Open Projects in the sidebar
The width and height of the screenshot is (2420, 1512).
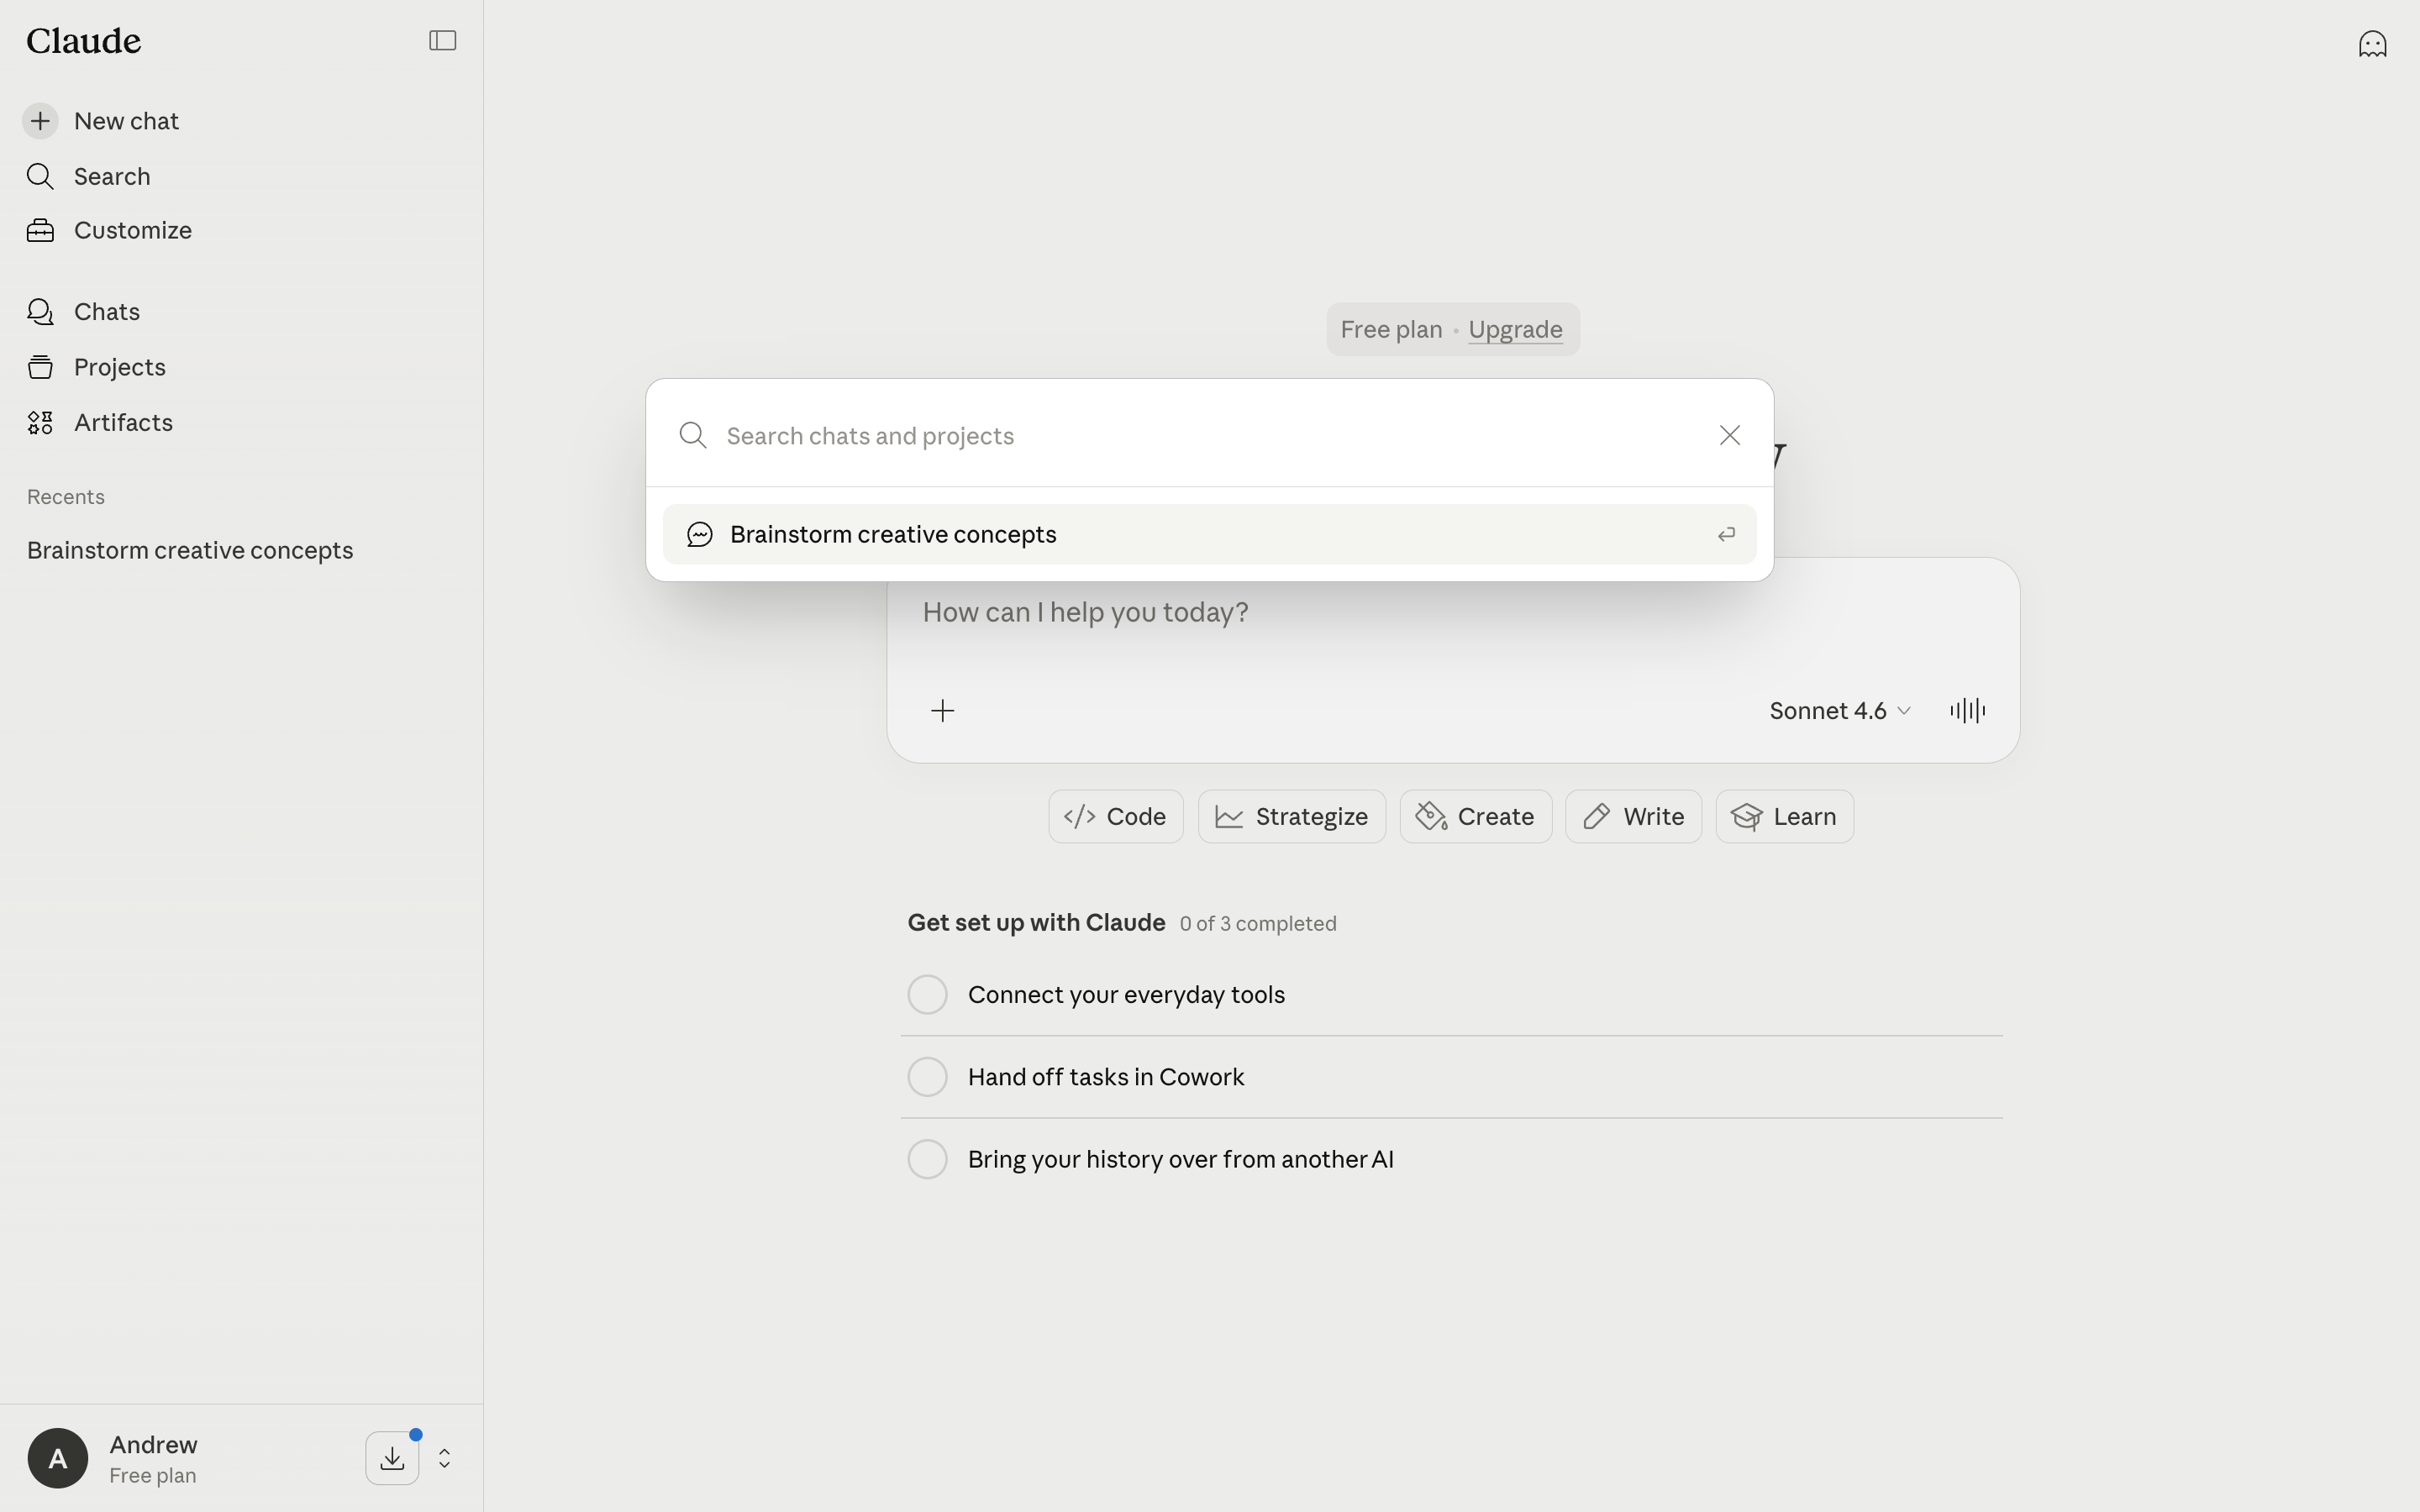pyautogui.click(x=120, y=367)
